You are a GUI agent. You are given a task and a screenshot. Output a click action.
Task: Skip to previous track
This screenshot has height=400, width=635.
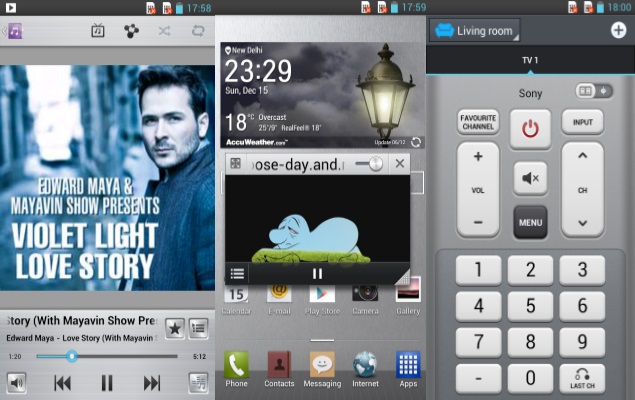[x=63, y=383]
